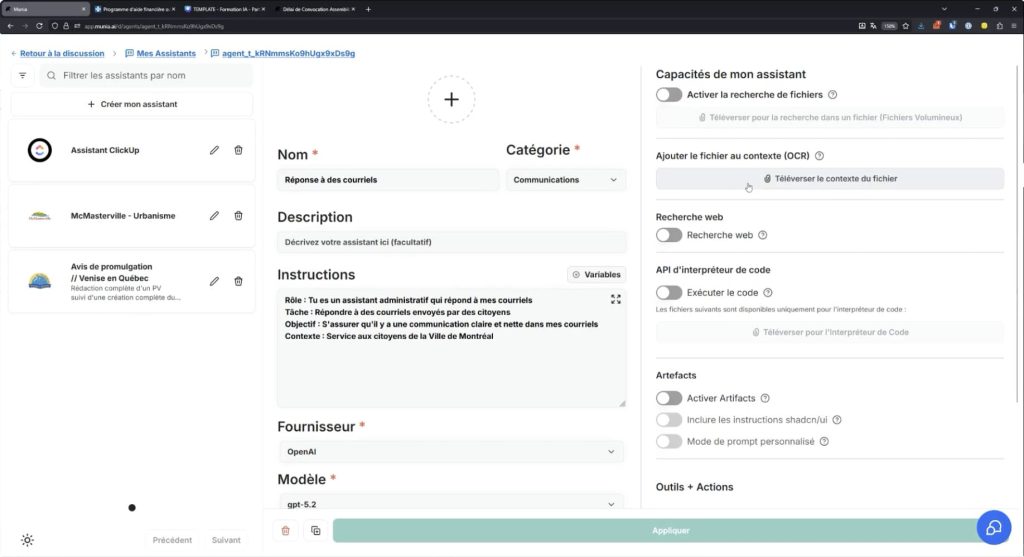Image resolution: width=1024 pixels, height=557 pixels.
Task: Click the duplicate assistant icon
Action: [x=315, y=530]
